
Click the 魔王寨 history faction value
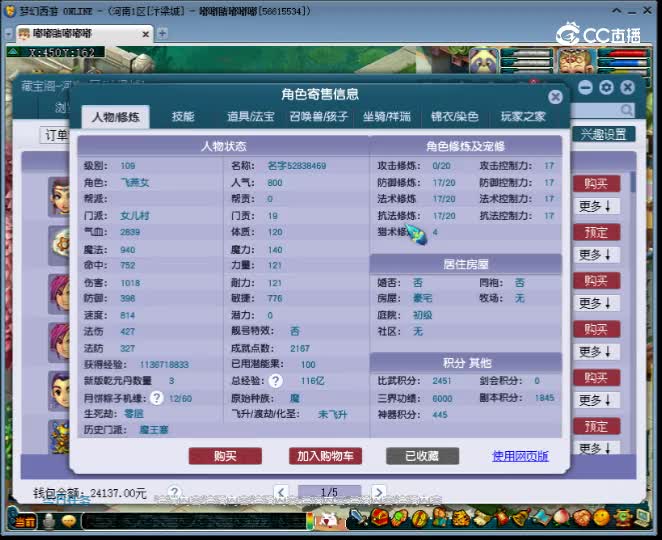pyautogui.click(x=154, y=430)
